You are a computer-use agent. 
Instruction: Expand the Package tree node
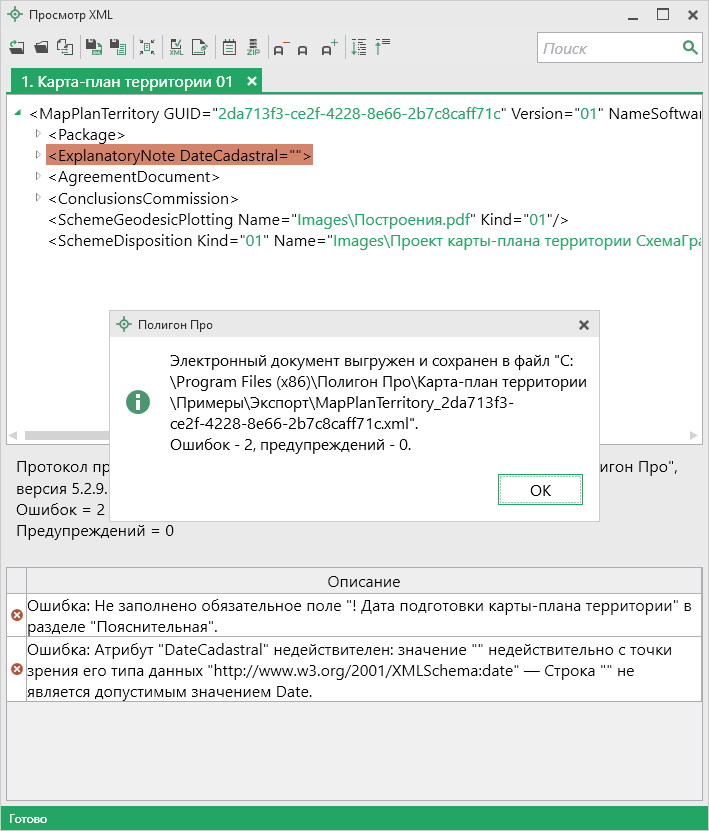(39, 134)
